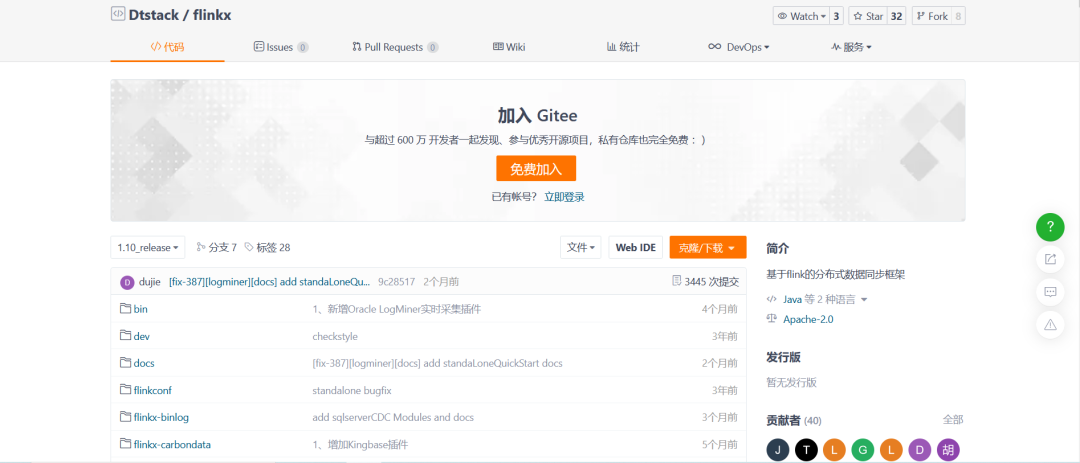Viewport: 1080px width, 463px height.
Task: Open the dujie author link
Action: [x=149, y=282]
